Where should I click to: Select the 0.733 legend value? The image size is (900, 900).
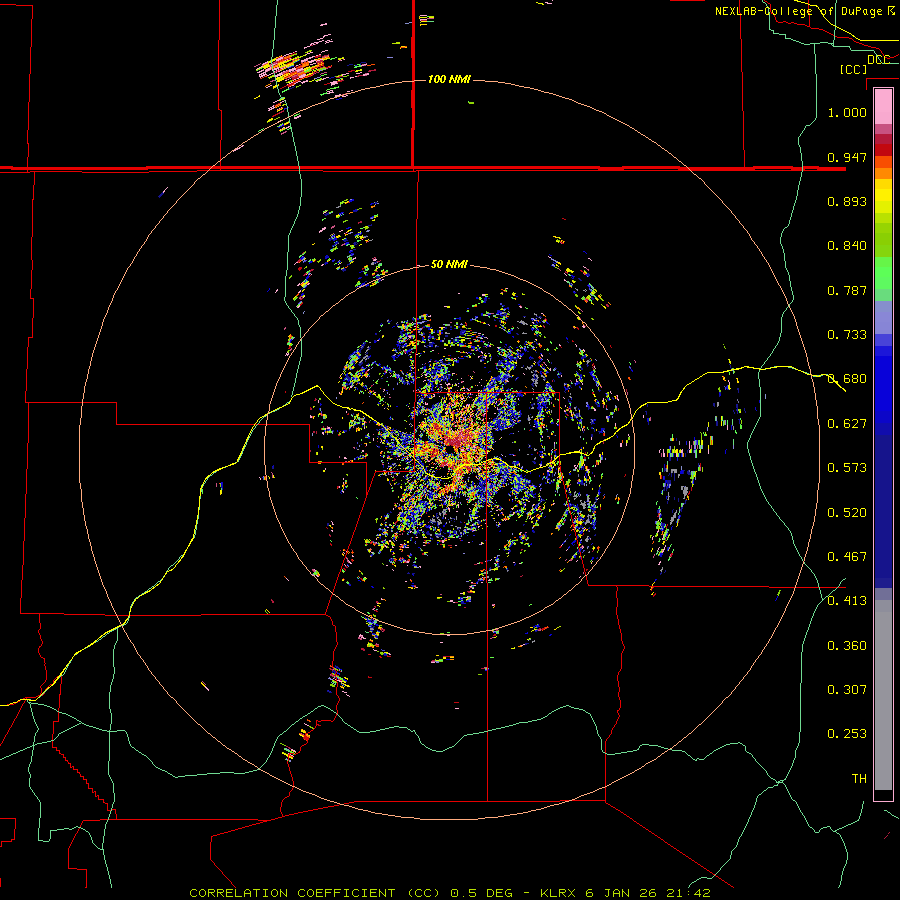[x=847, y=335]
